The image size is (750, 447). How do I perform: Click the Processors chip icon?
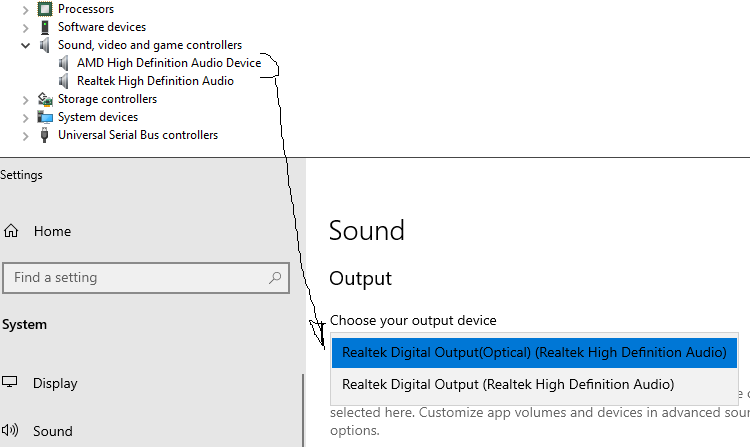pos(44,9)
